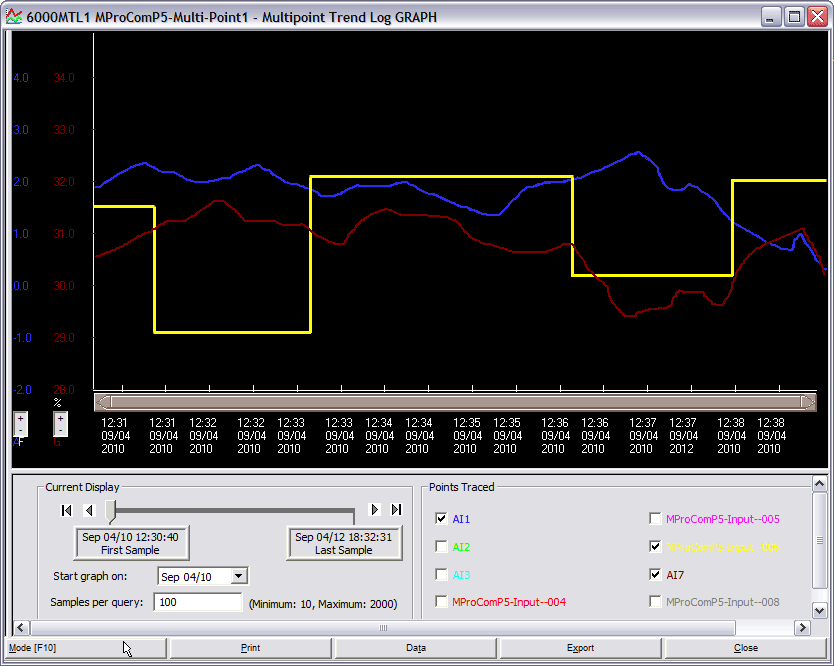The image size is (834, 666).
Task: Enable the AI2 trace checkbox
Action: point(442,547)
